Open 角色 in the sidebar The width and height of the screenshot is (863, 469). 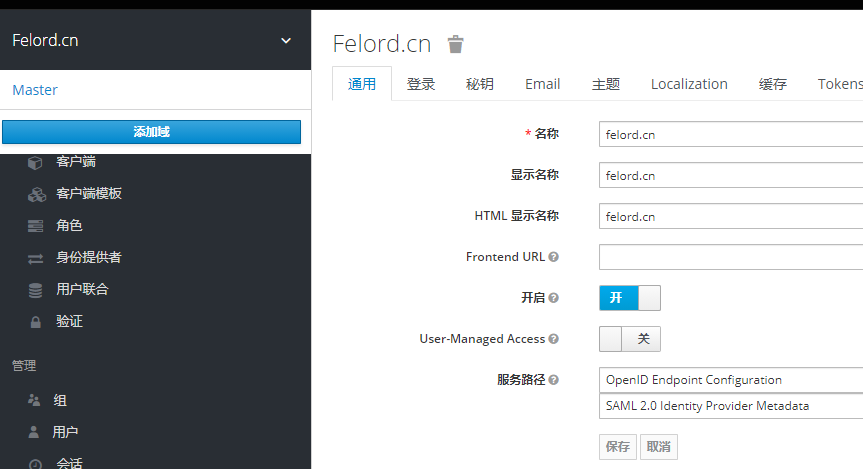(69, 226)
